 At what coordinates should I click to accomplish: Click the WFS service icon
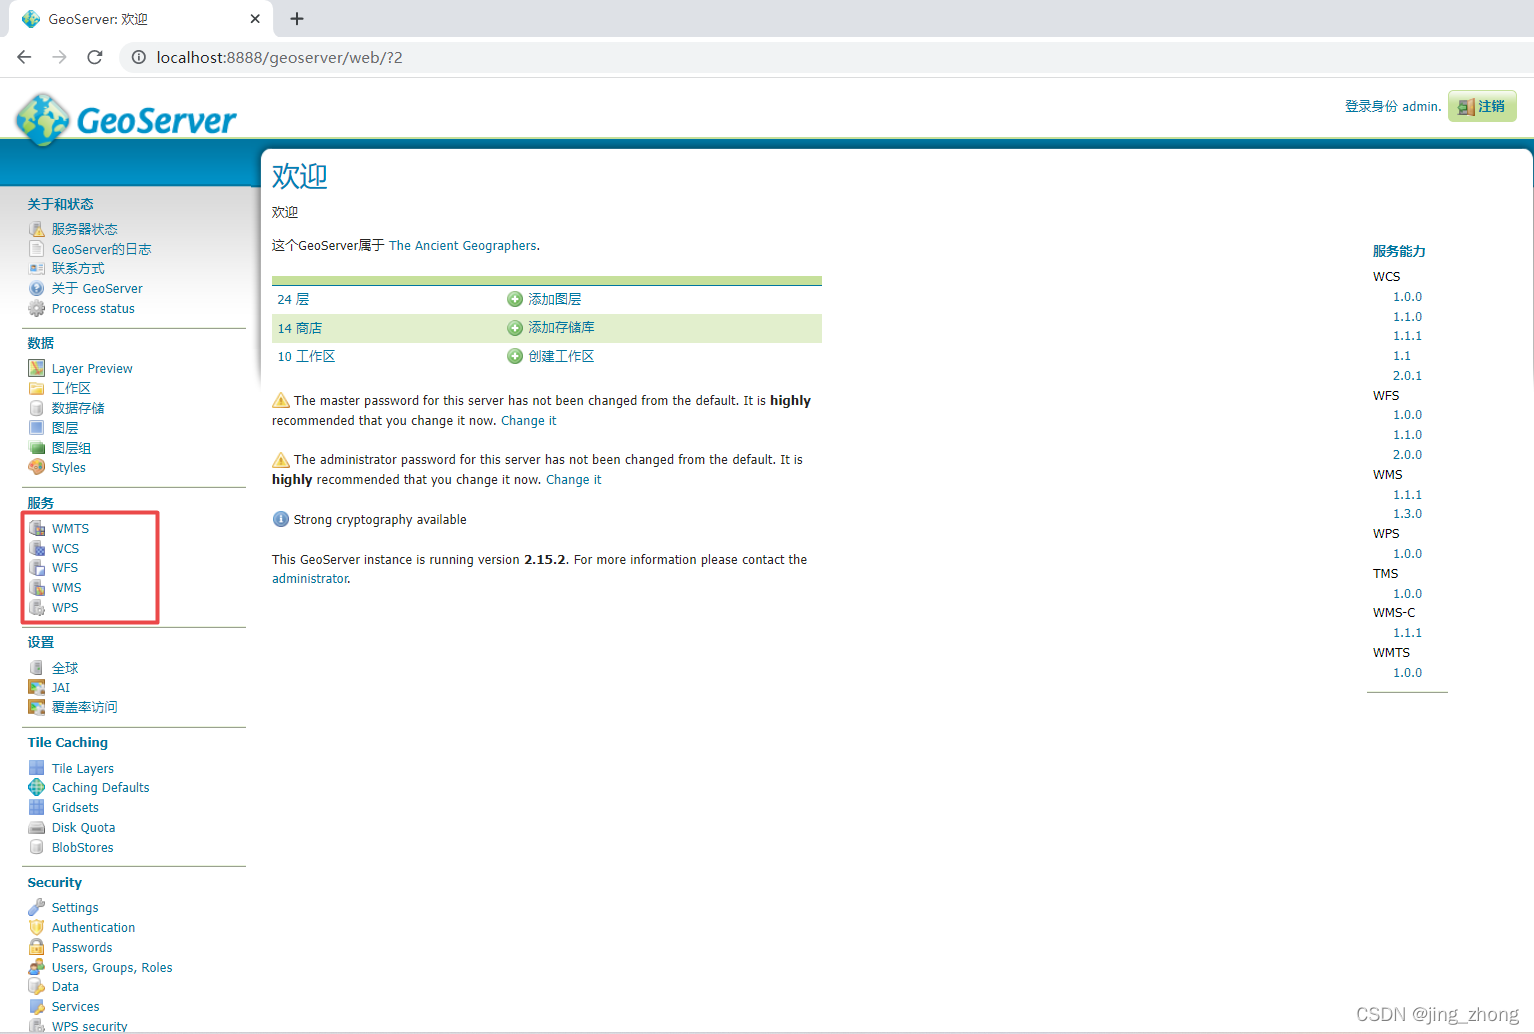coord(37,567)
